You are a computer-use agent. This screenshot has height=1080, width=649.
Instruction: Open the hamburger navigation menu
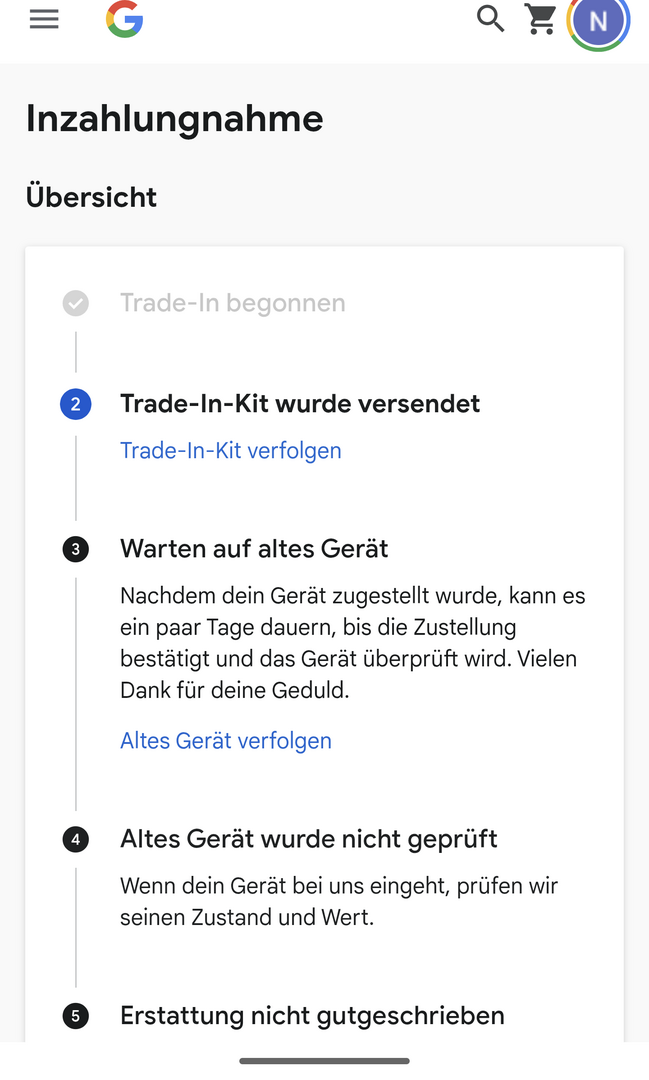click(44, 20)
